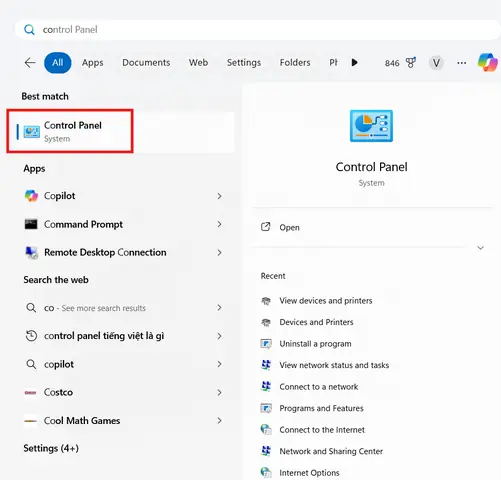Click the search box containing control Panel

[x=257, y=30]
